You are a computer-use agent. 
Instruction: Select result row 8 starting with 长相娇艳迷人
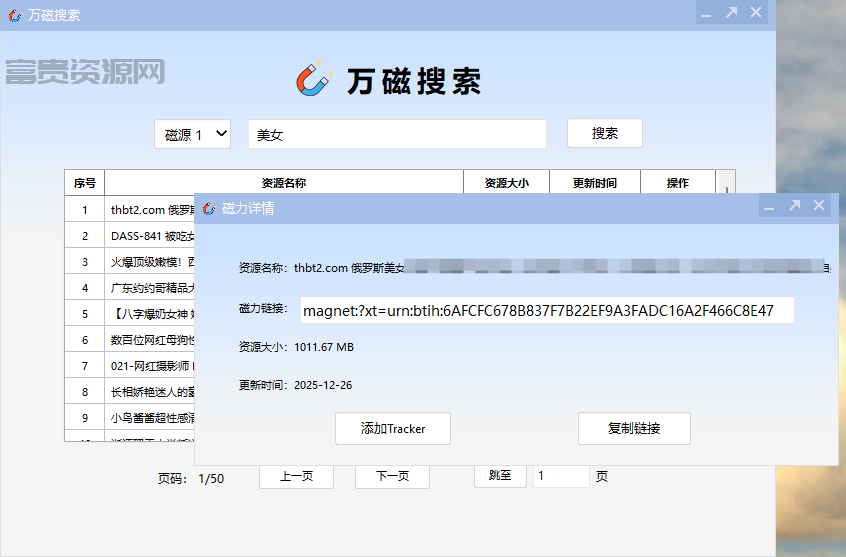[x=129, y=392]
